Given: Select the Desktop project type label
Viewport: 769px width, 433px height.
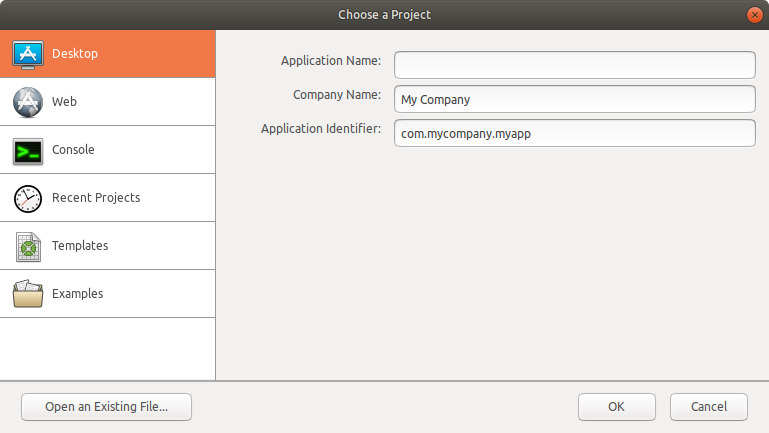Looking at the screenshot, I should tap(75, 53).
